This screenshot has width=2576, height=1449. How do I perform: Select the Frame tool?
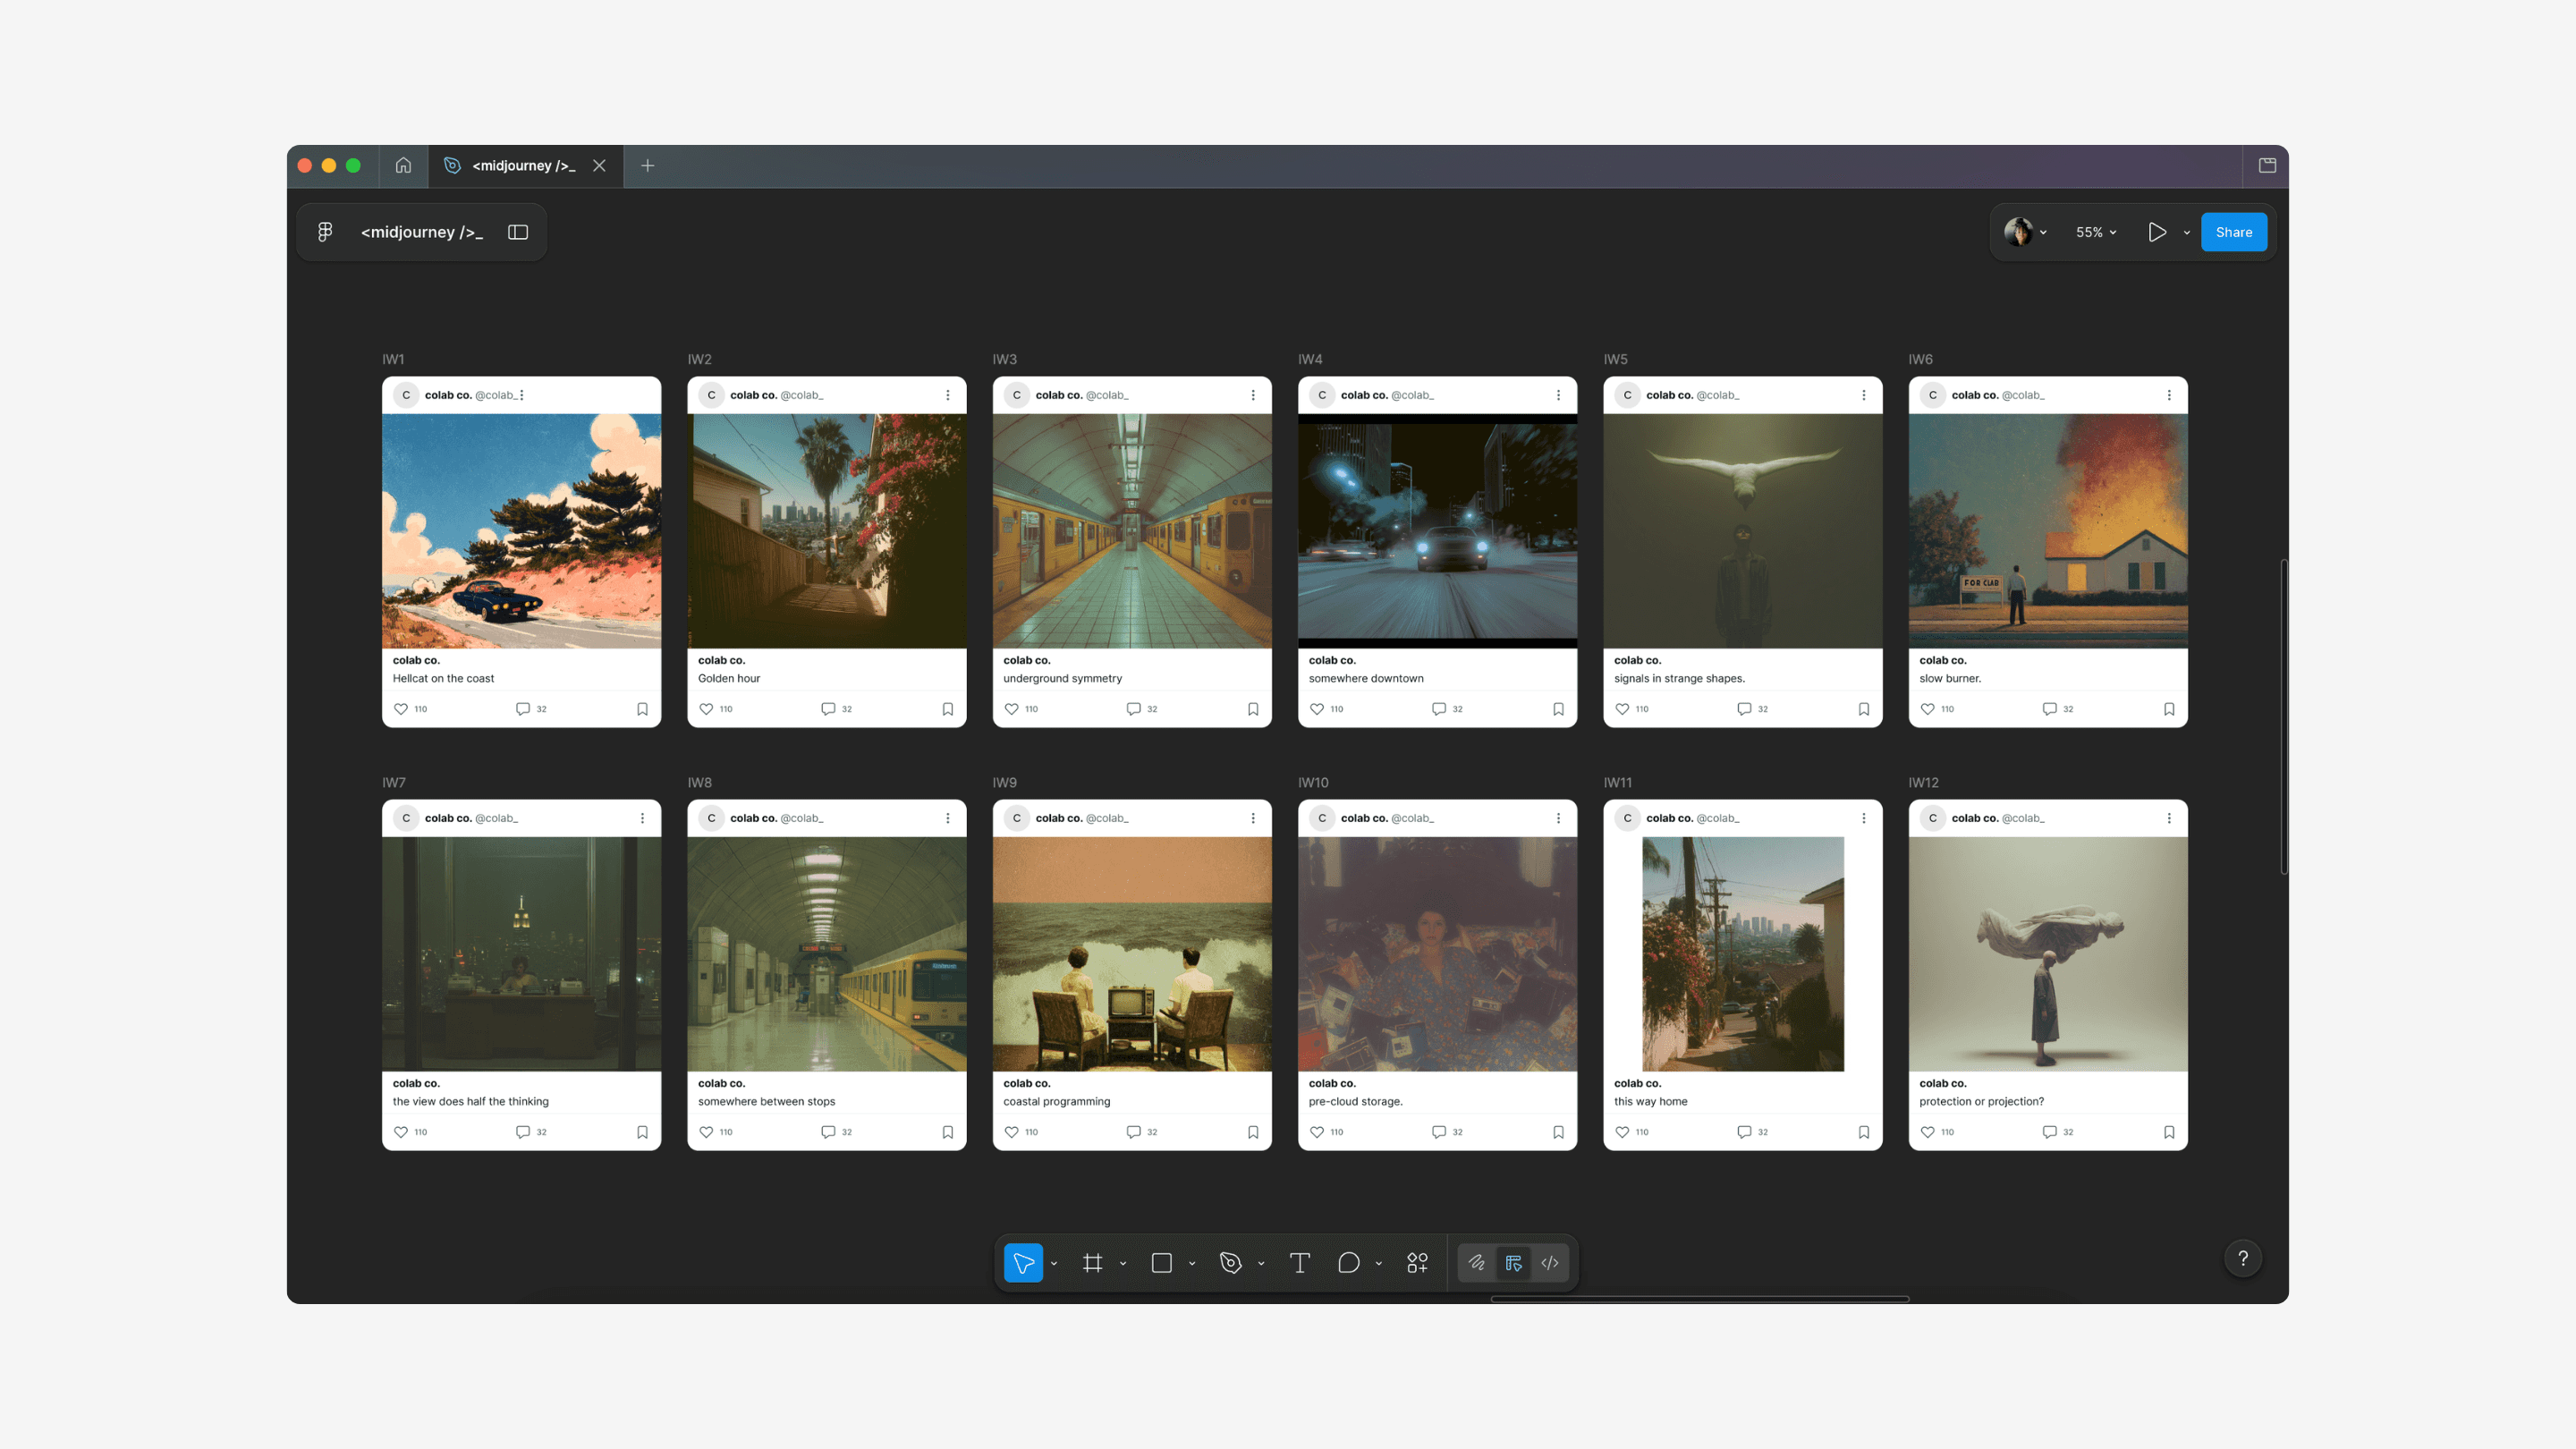coord(1092,1263)
